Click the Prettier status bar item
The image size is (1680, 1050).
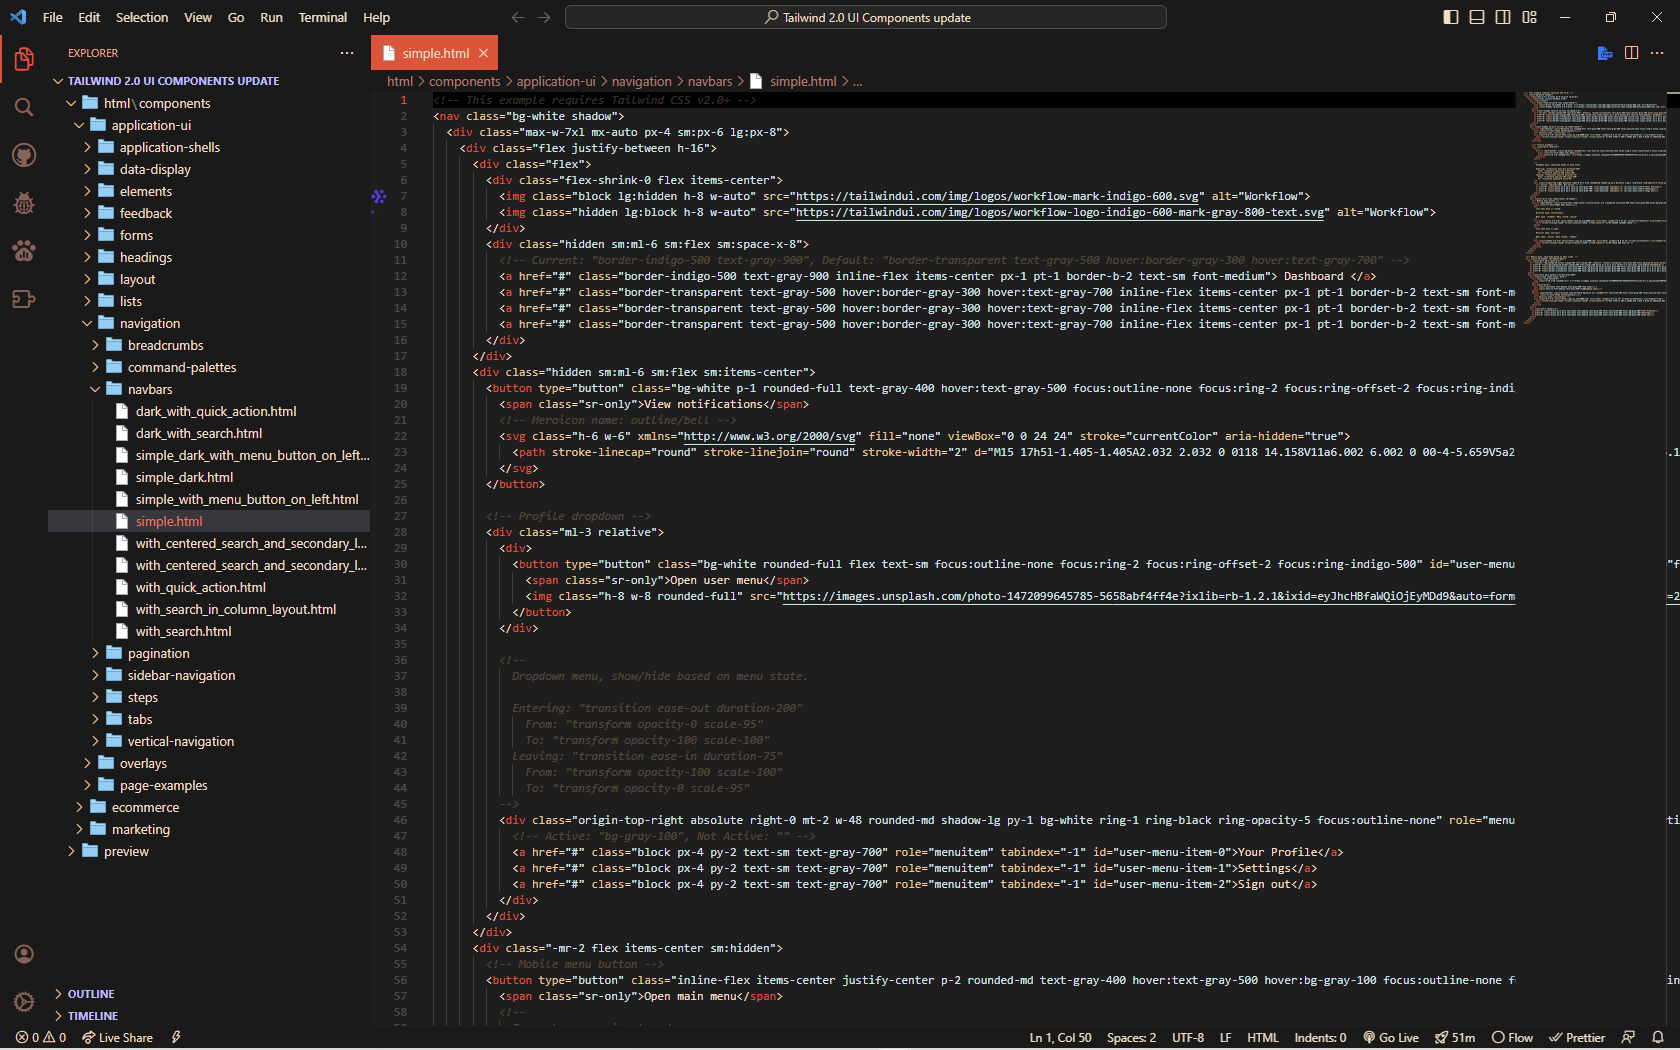1577,1037
